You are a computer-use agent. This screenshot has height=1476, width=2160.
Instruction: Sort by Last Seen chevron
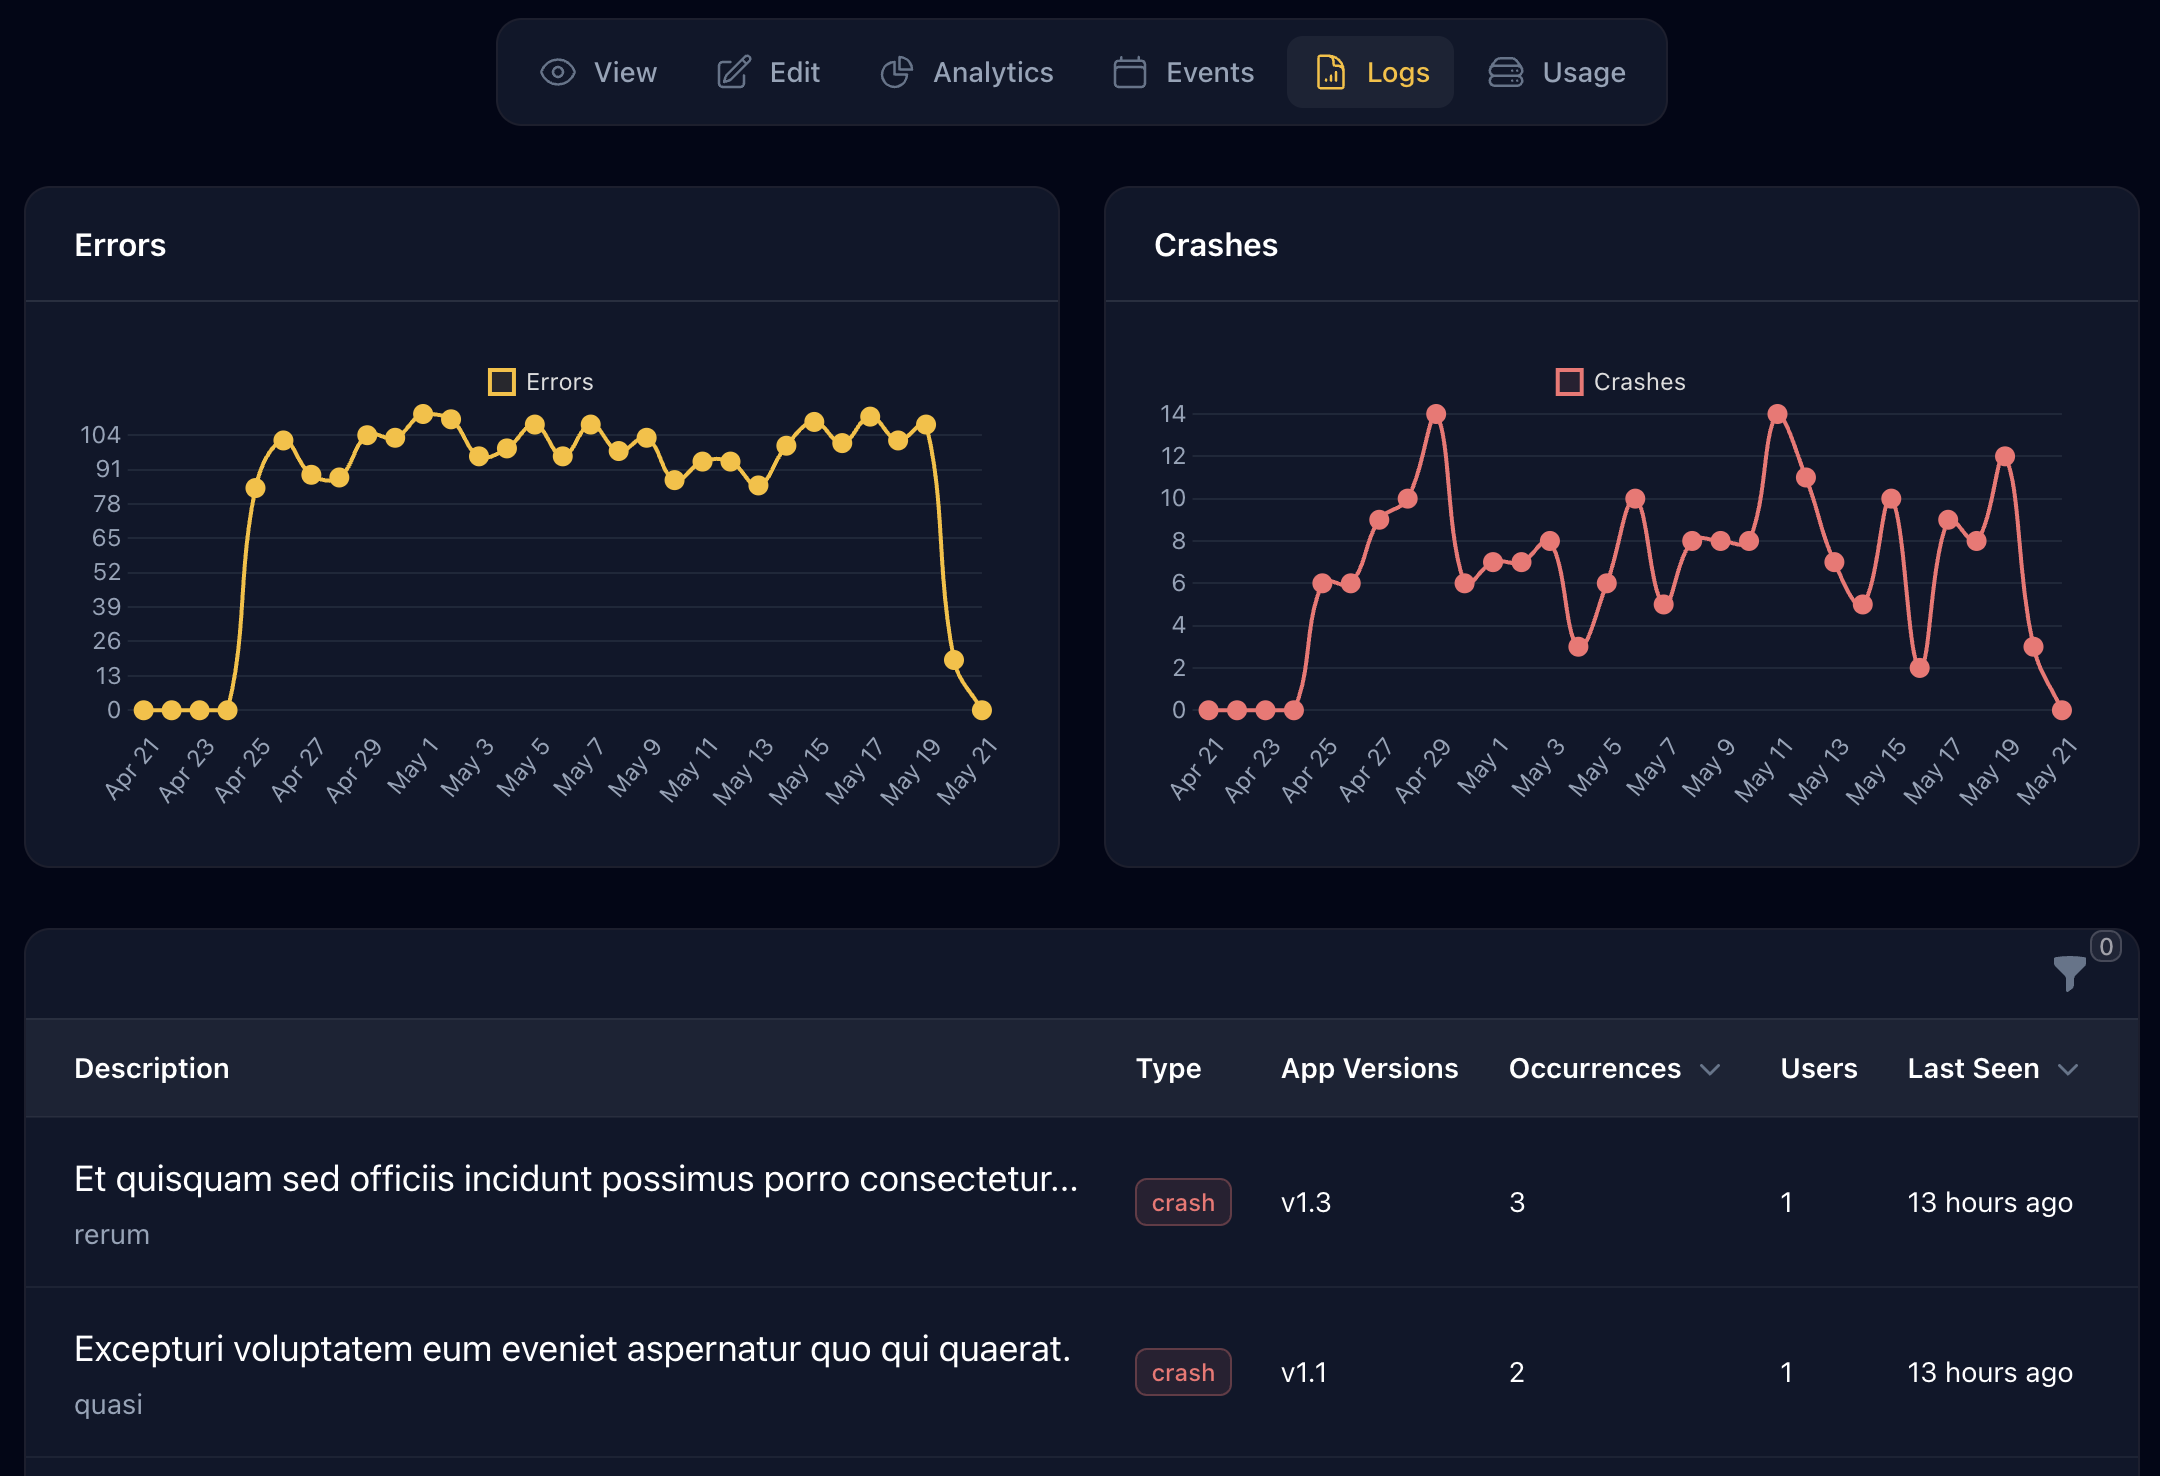tap(2068, 1069)
